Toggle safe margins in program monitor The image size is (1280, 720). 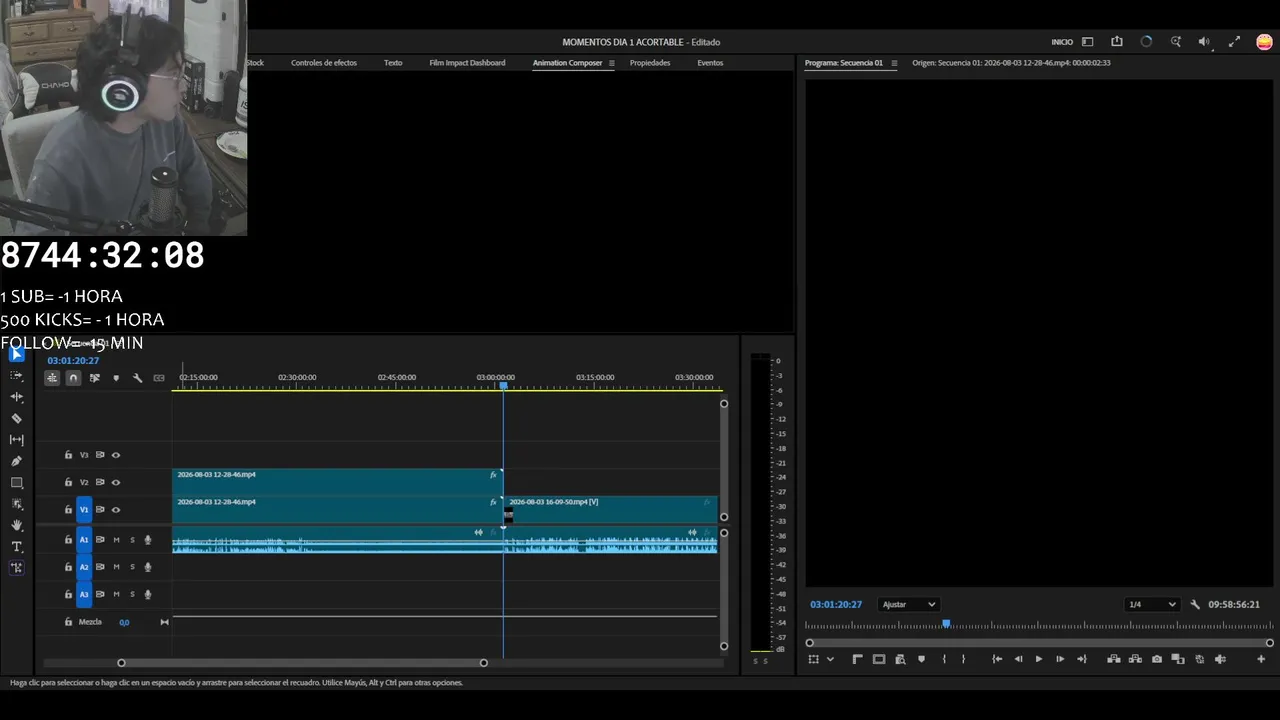[x=879, y=659]
